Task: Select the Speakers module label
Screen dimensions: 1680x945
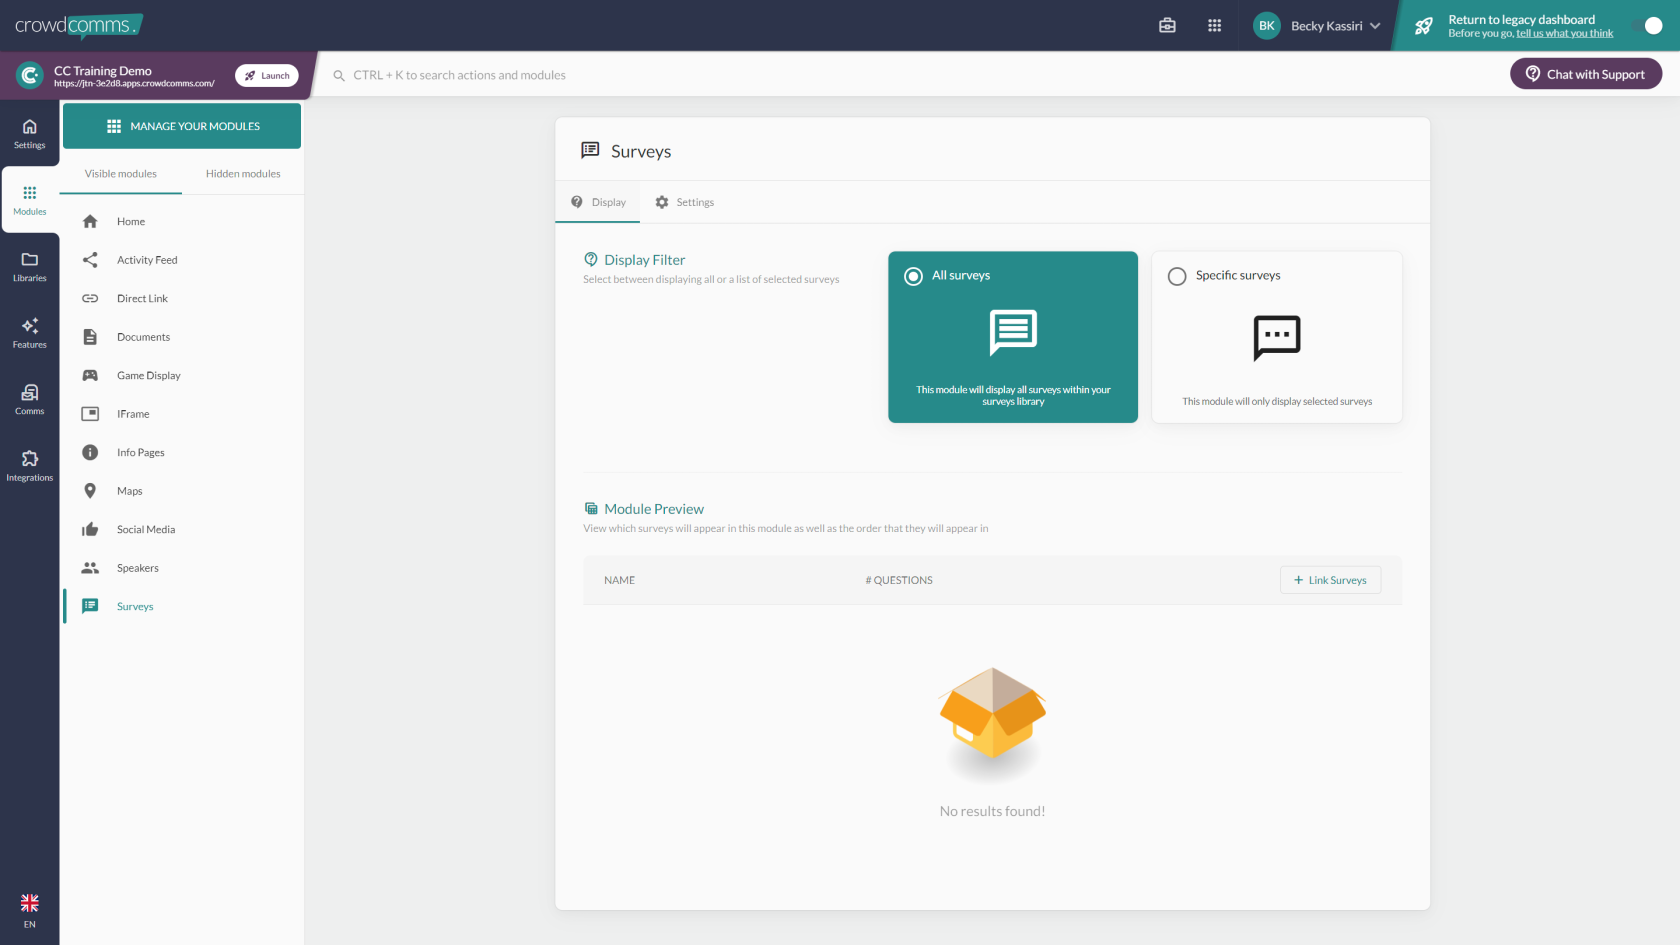Action: point(138,568)
